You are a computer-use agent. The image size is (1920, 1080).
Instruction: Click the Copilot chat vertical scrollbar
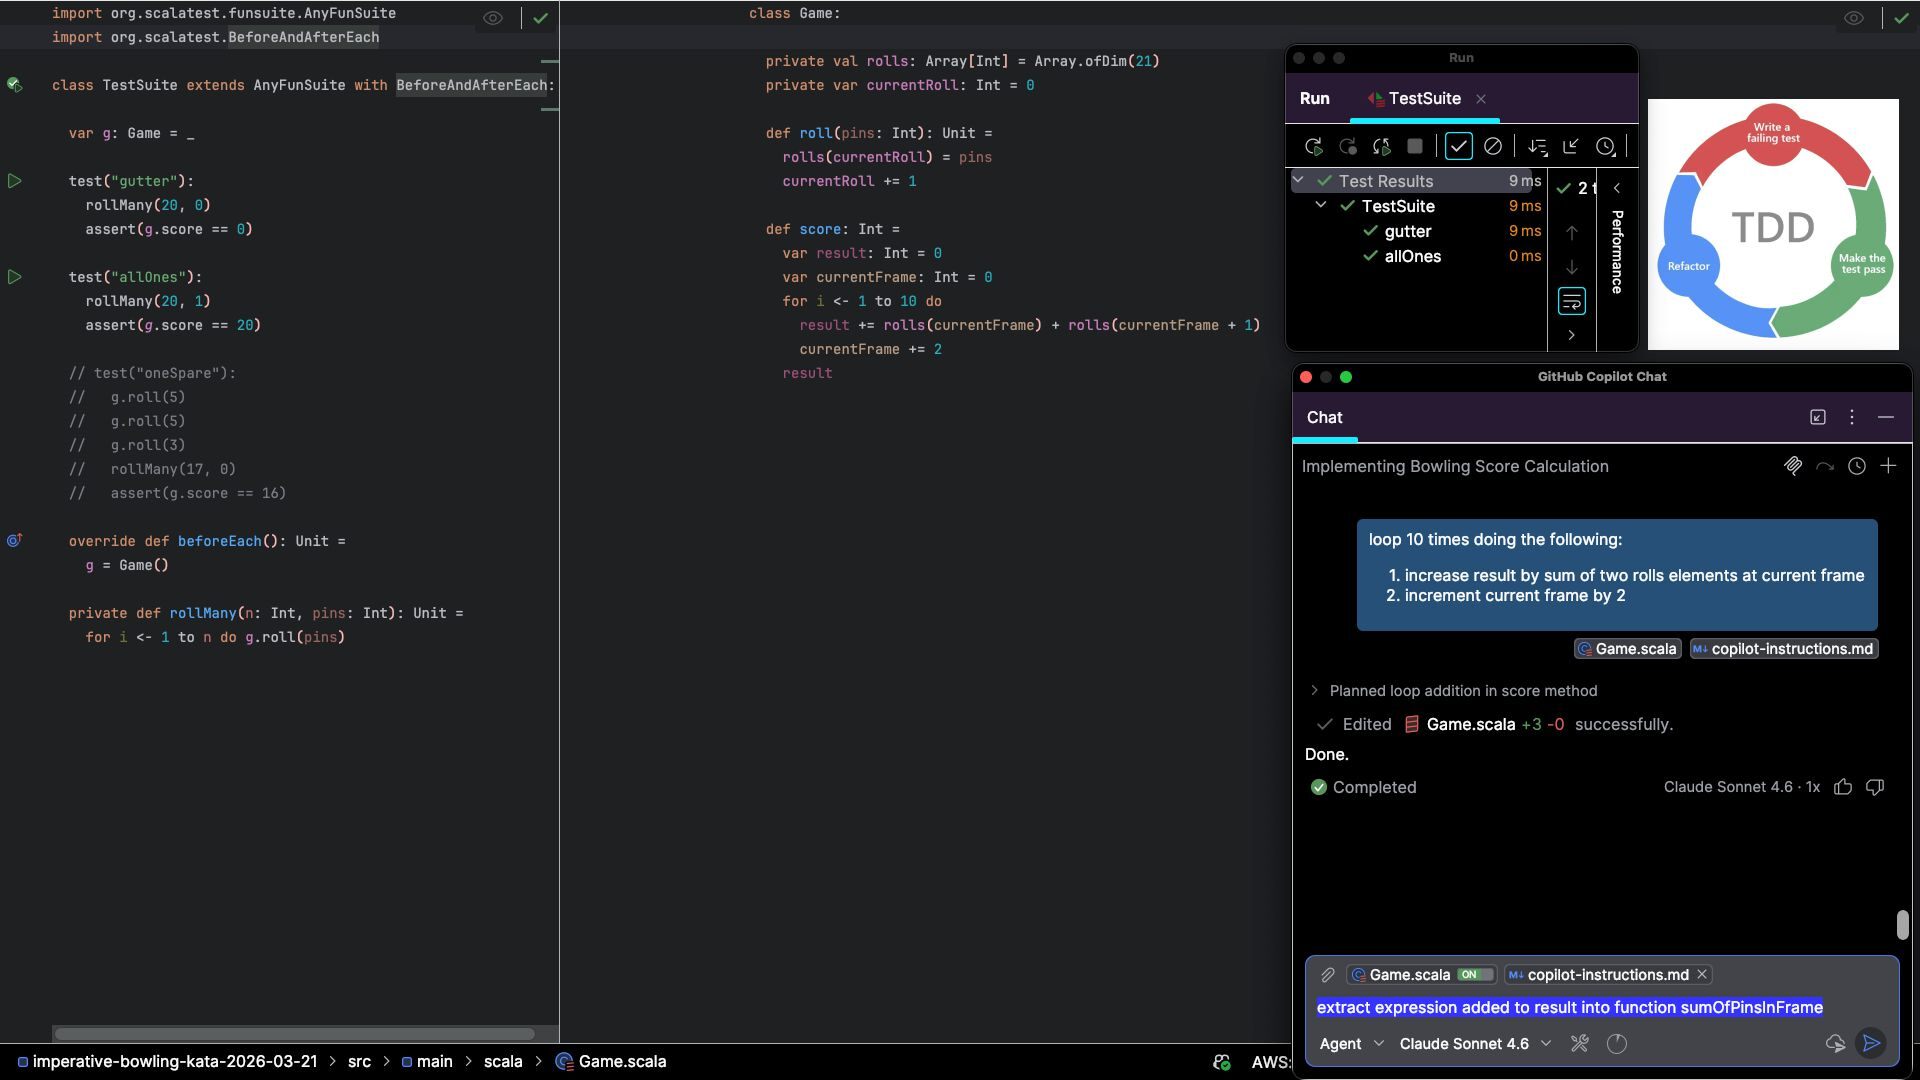[1902, 924]
